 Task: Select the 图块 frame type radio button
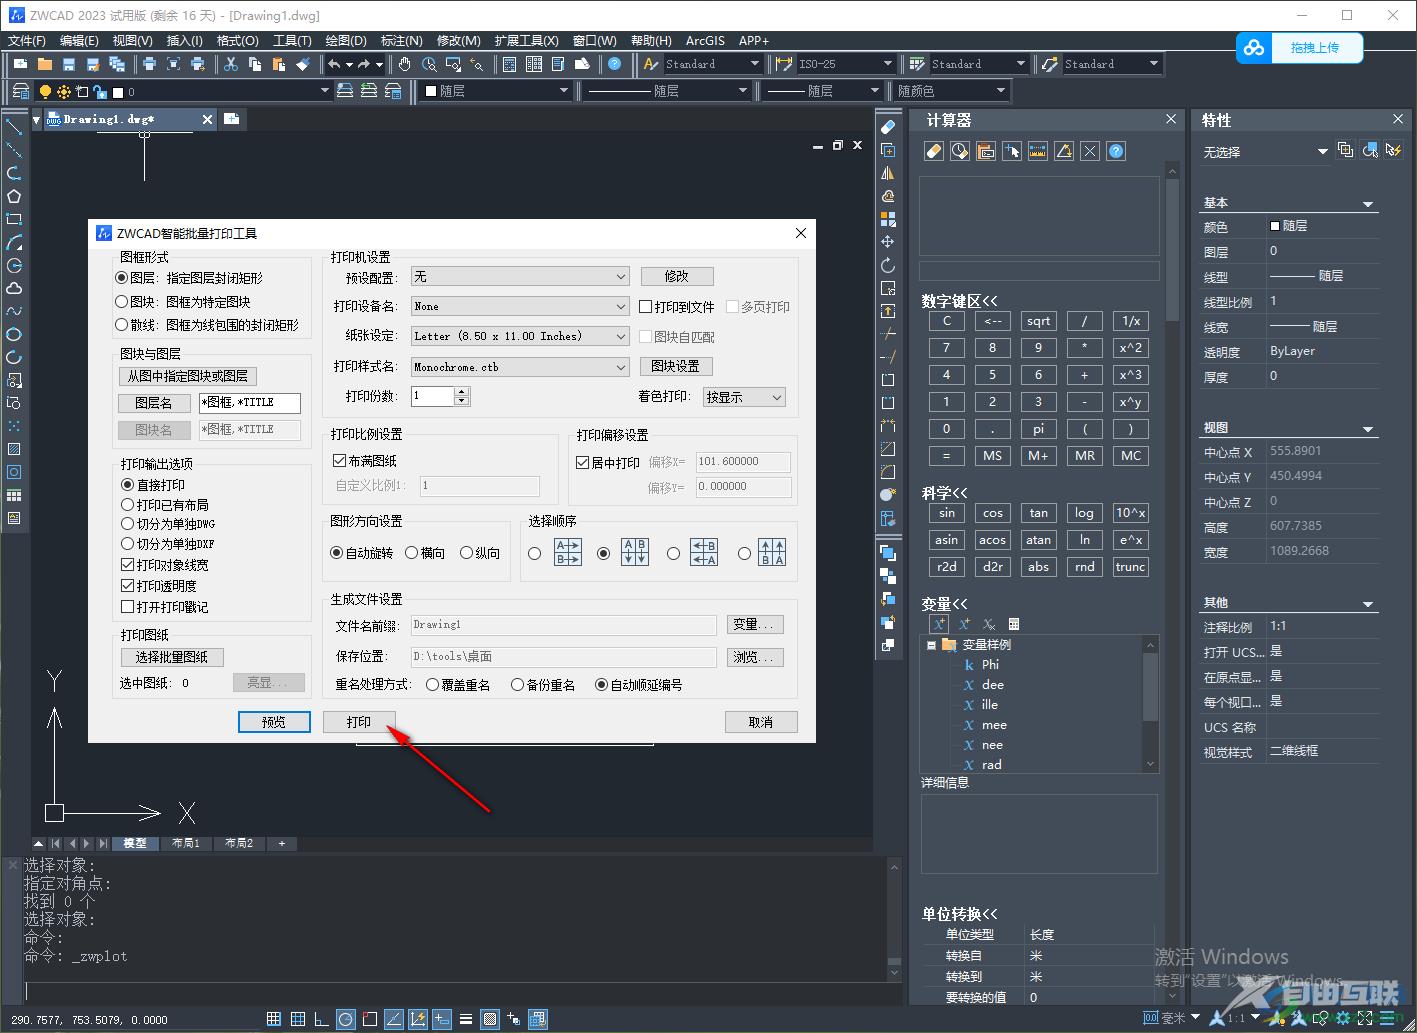tap(122, 301)
